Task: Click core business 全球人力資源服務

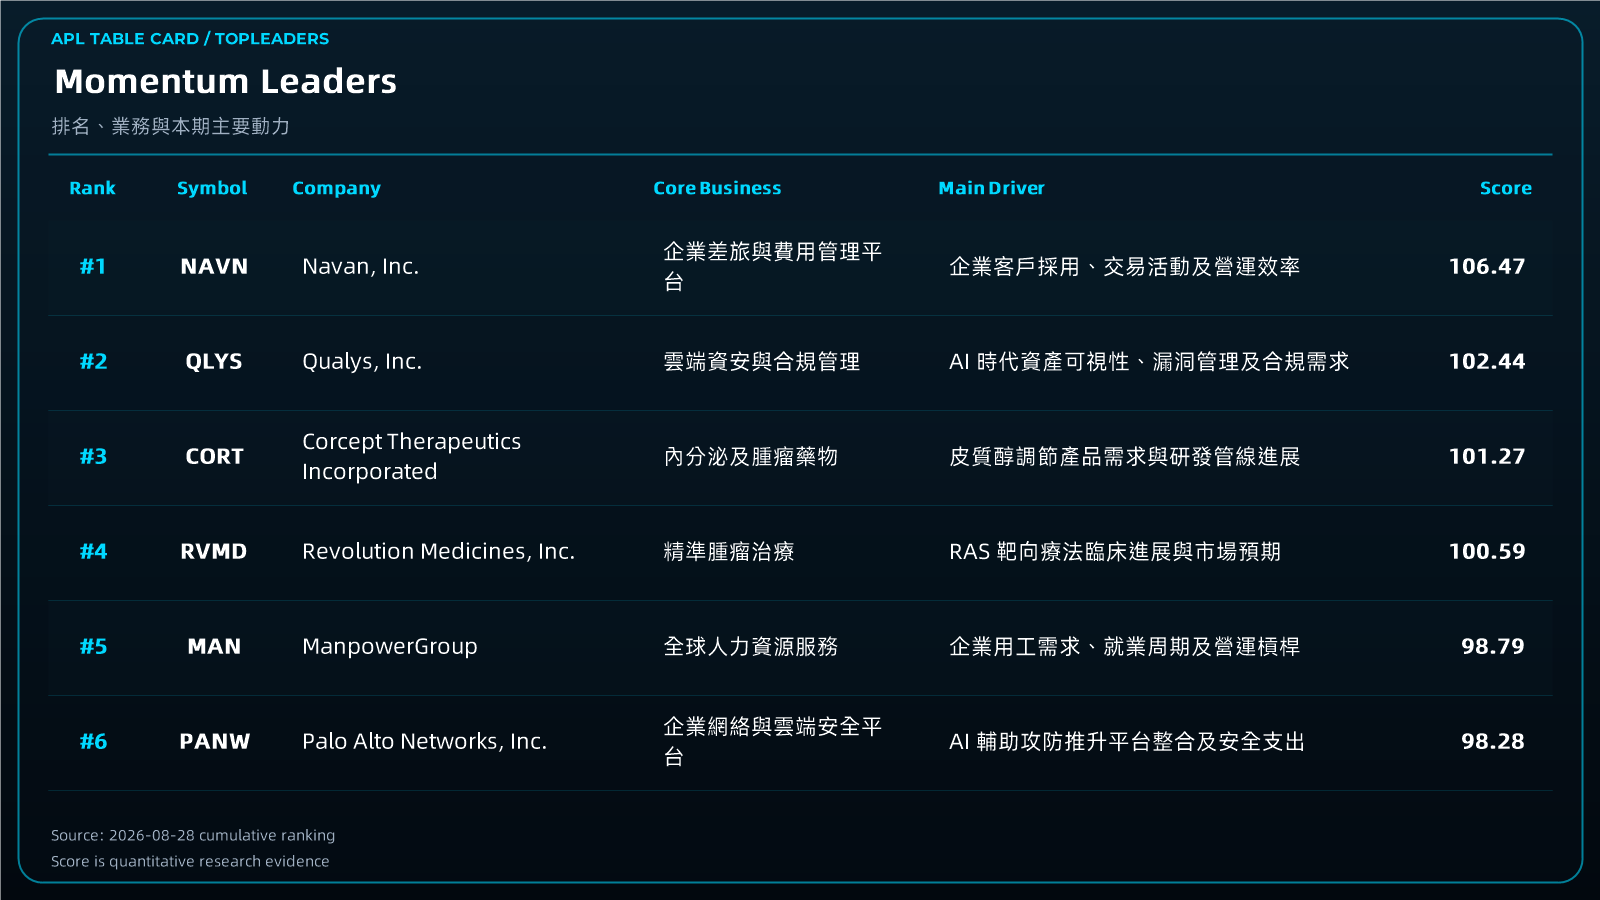Action: coord(751,647)
